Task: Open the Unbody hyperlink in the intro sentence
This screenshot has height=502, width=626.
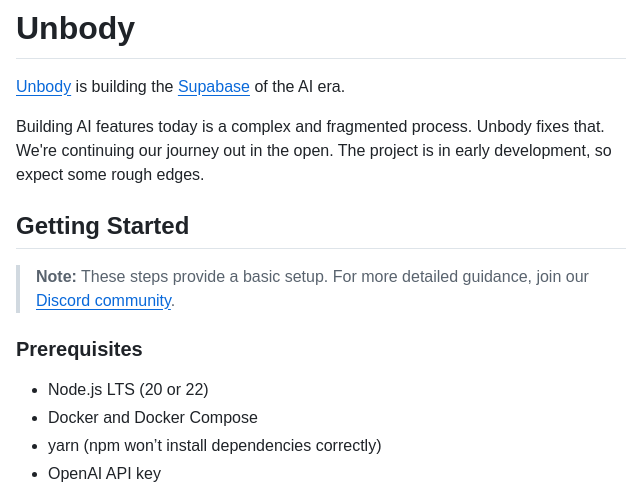Action: [43, 87]
